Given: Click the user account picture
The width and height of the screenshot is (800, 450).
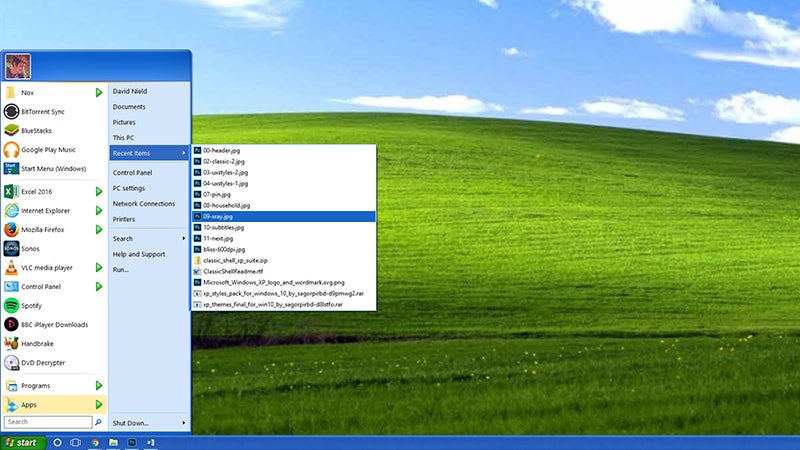Looking at the screenshot, I should point(17,67).
